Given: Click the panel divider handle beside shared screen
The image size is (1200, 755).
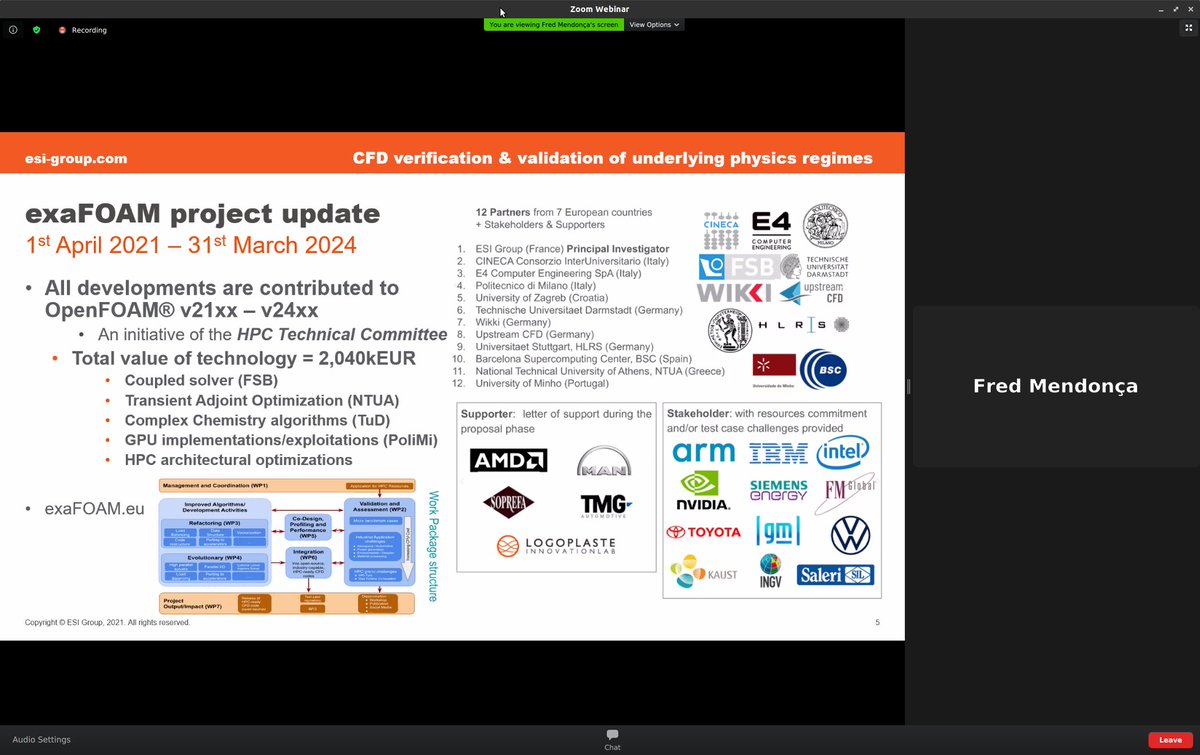Looking at the screenshot, I should (909, 386).
